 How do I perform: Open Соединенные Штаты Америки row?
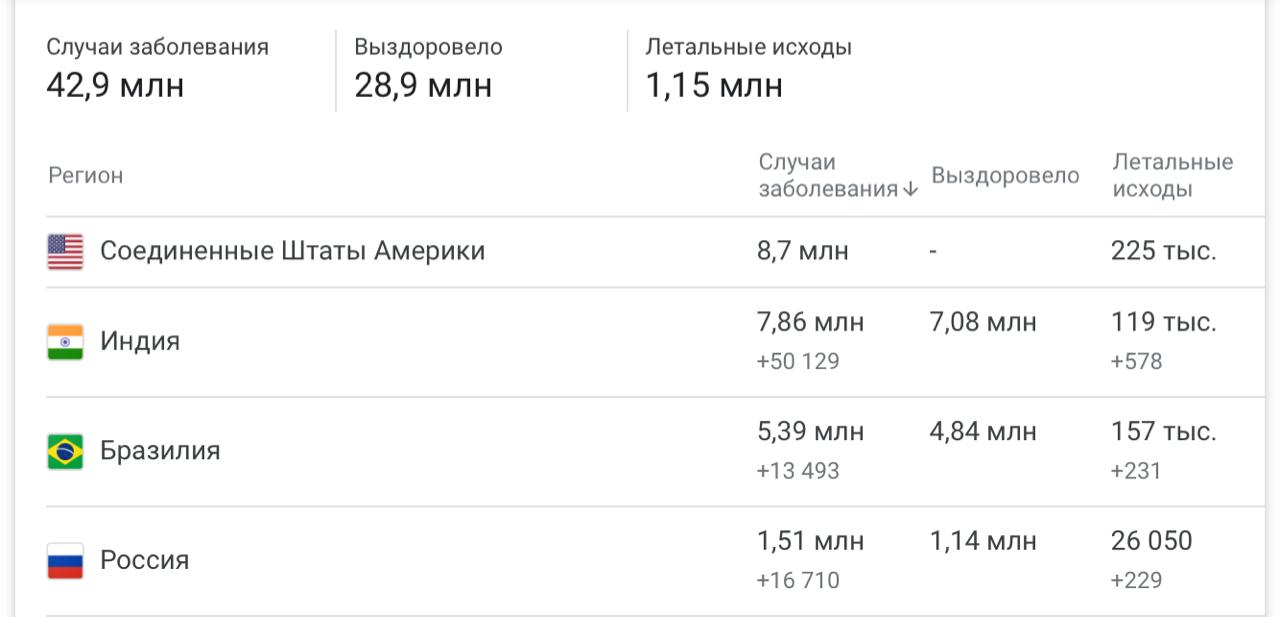pos(292,251)
